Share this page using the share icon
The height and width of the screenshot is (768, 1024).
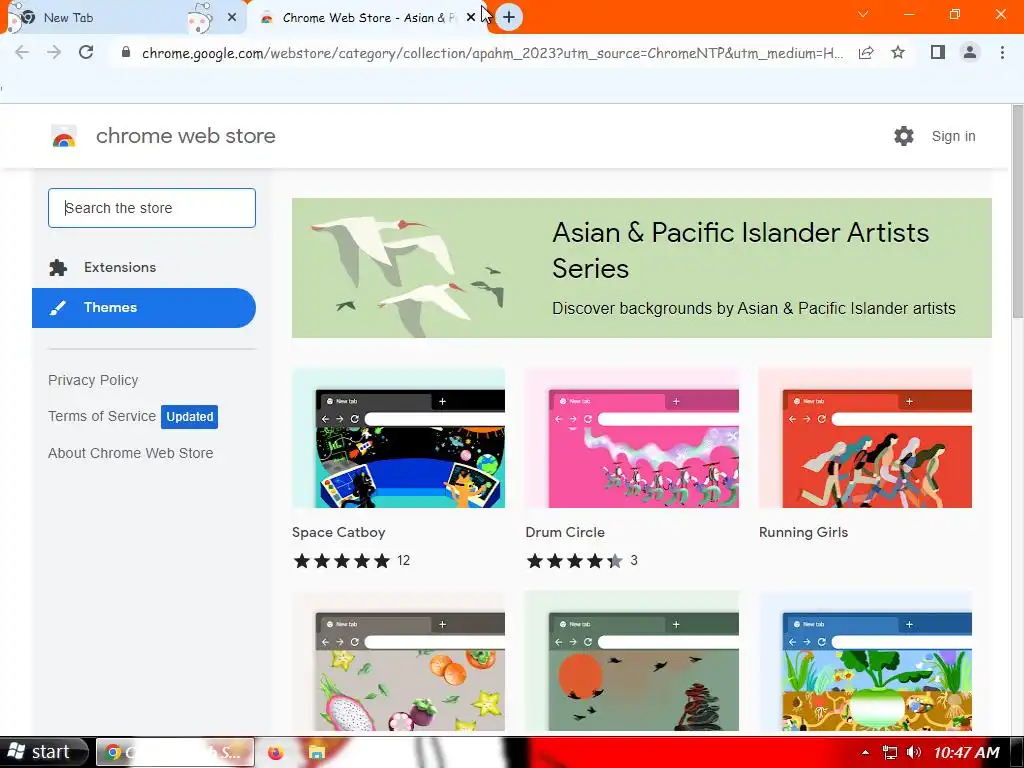866,52
